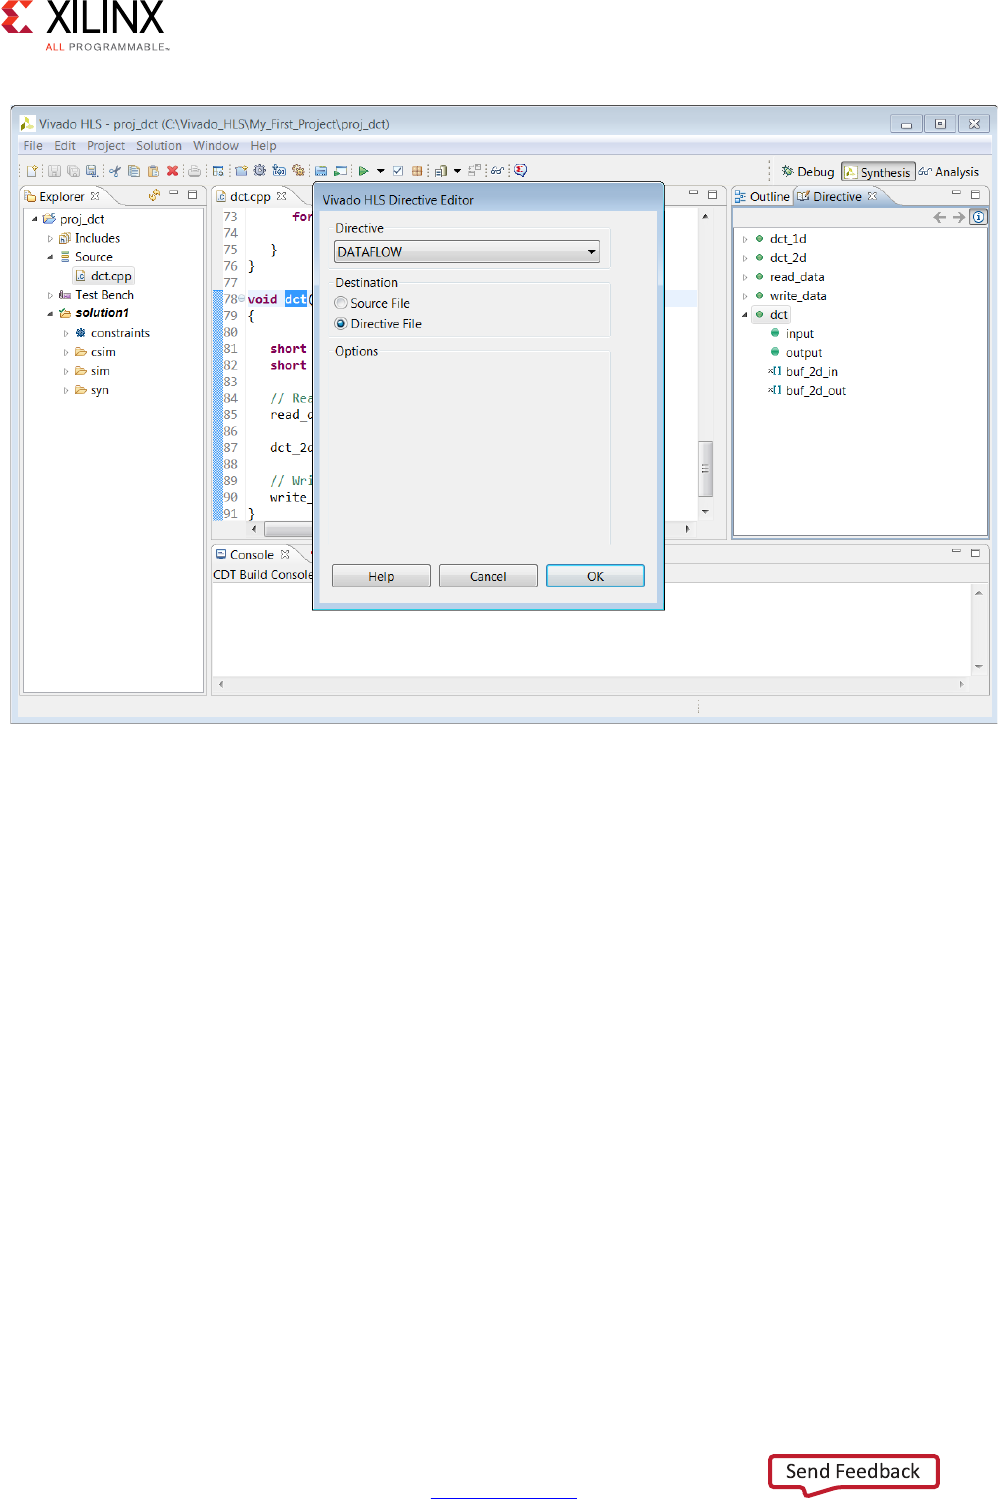Click the red X delete toolbar icon
Viewport: 1008px width, 1510px height.
coord(172,171)
